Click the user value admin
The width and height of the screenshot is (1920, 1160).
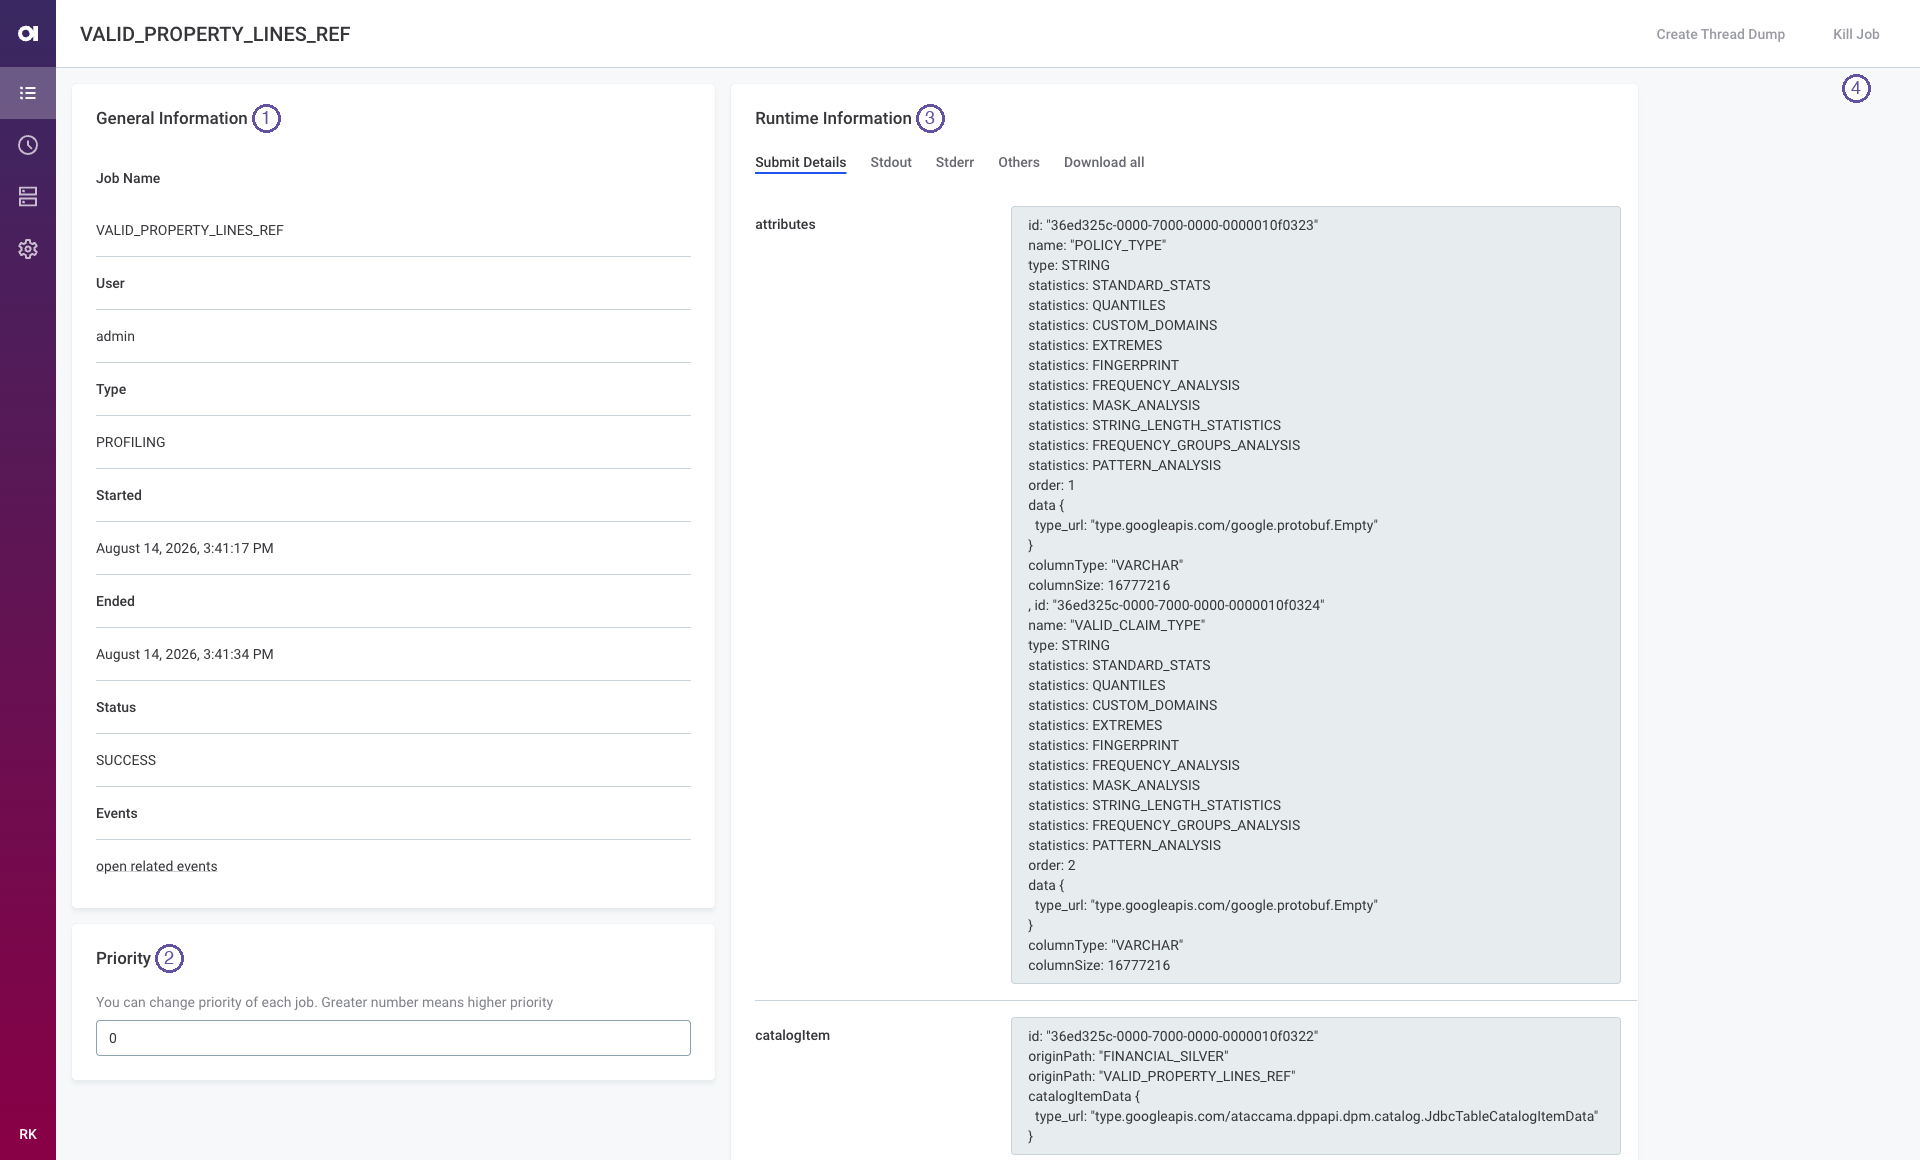(115, 336)
